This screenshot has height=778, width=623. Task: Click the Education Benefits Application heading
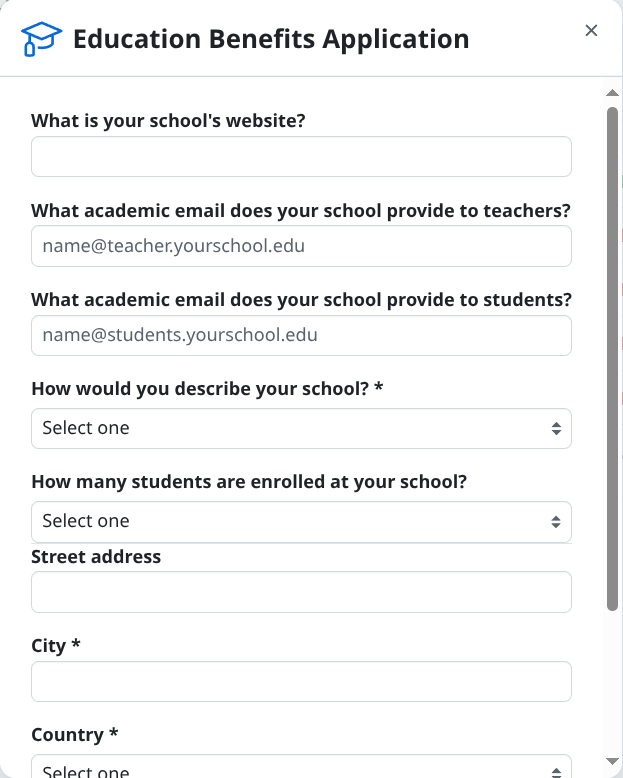click(x=271, y=40)
